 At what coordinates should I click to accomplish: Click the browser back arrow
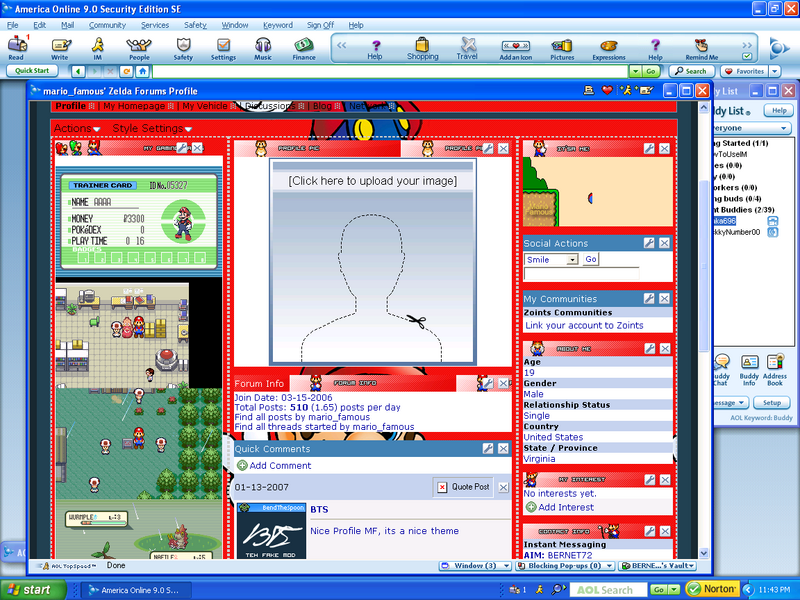pyautogui.click(x=78, y=71)
